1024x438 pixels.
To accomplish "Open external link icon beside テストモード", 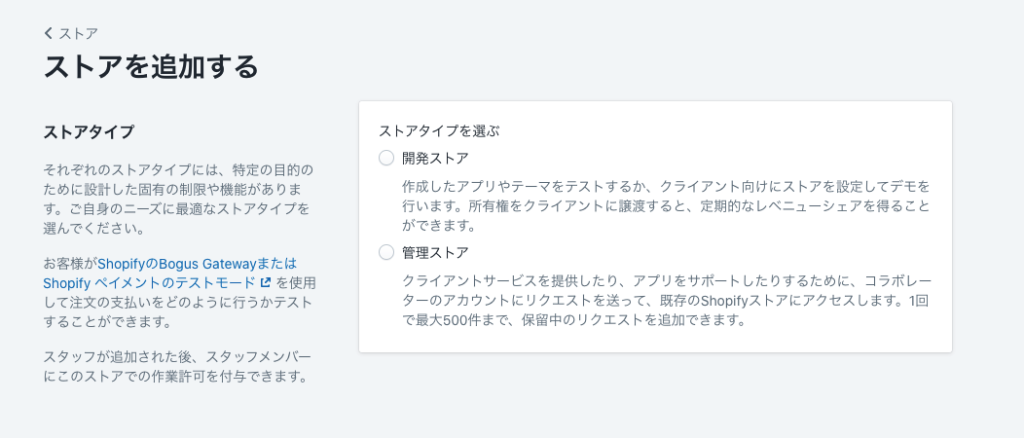I will point(266,283).
